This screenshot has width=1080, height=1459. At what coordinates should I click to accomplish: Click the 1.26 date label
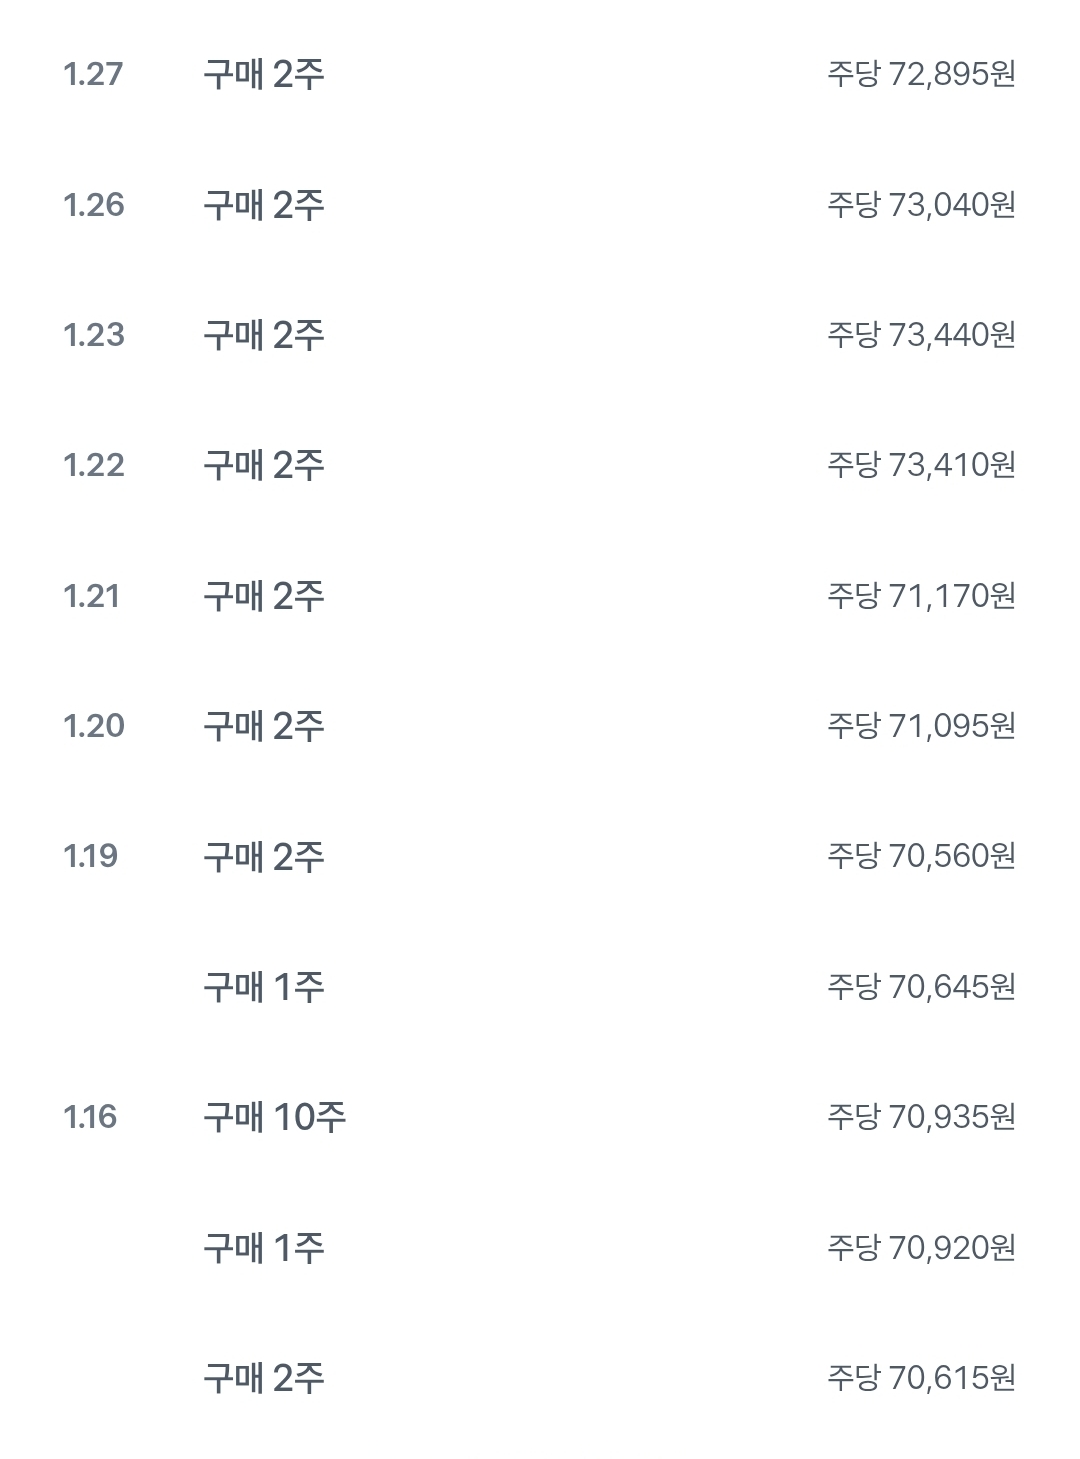click(93, 205)
